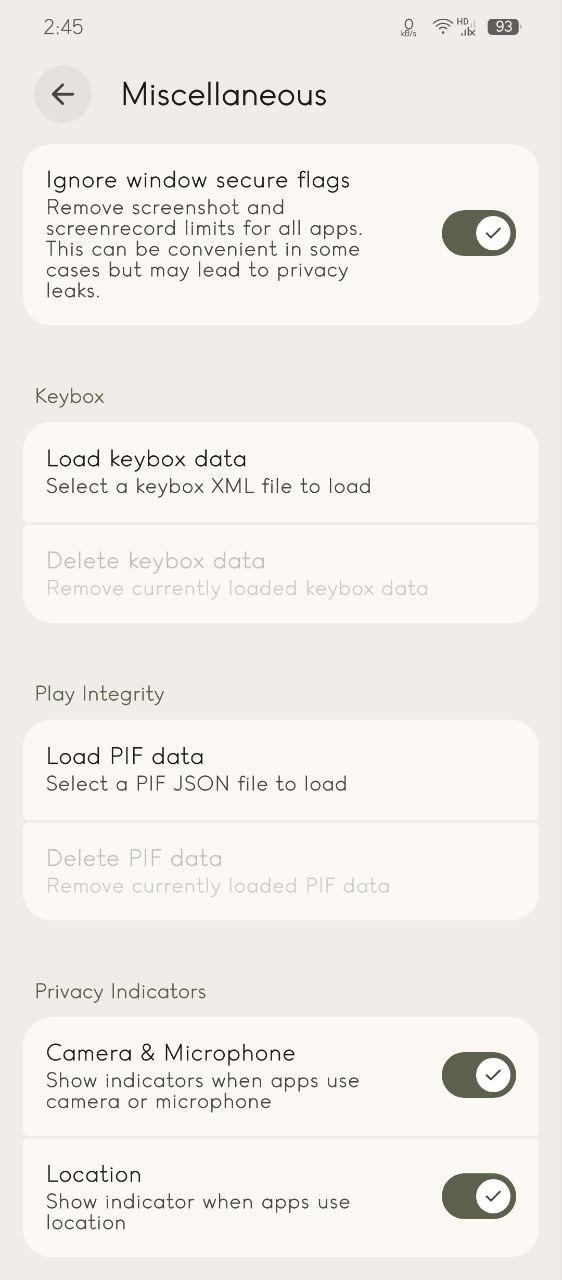Open Load keybox data
This screenshot has width=562, height=1280.
coord(281,472)
